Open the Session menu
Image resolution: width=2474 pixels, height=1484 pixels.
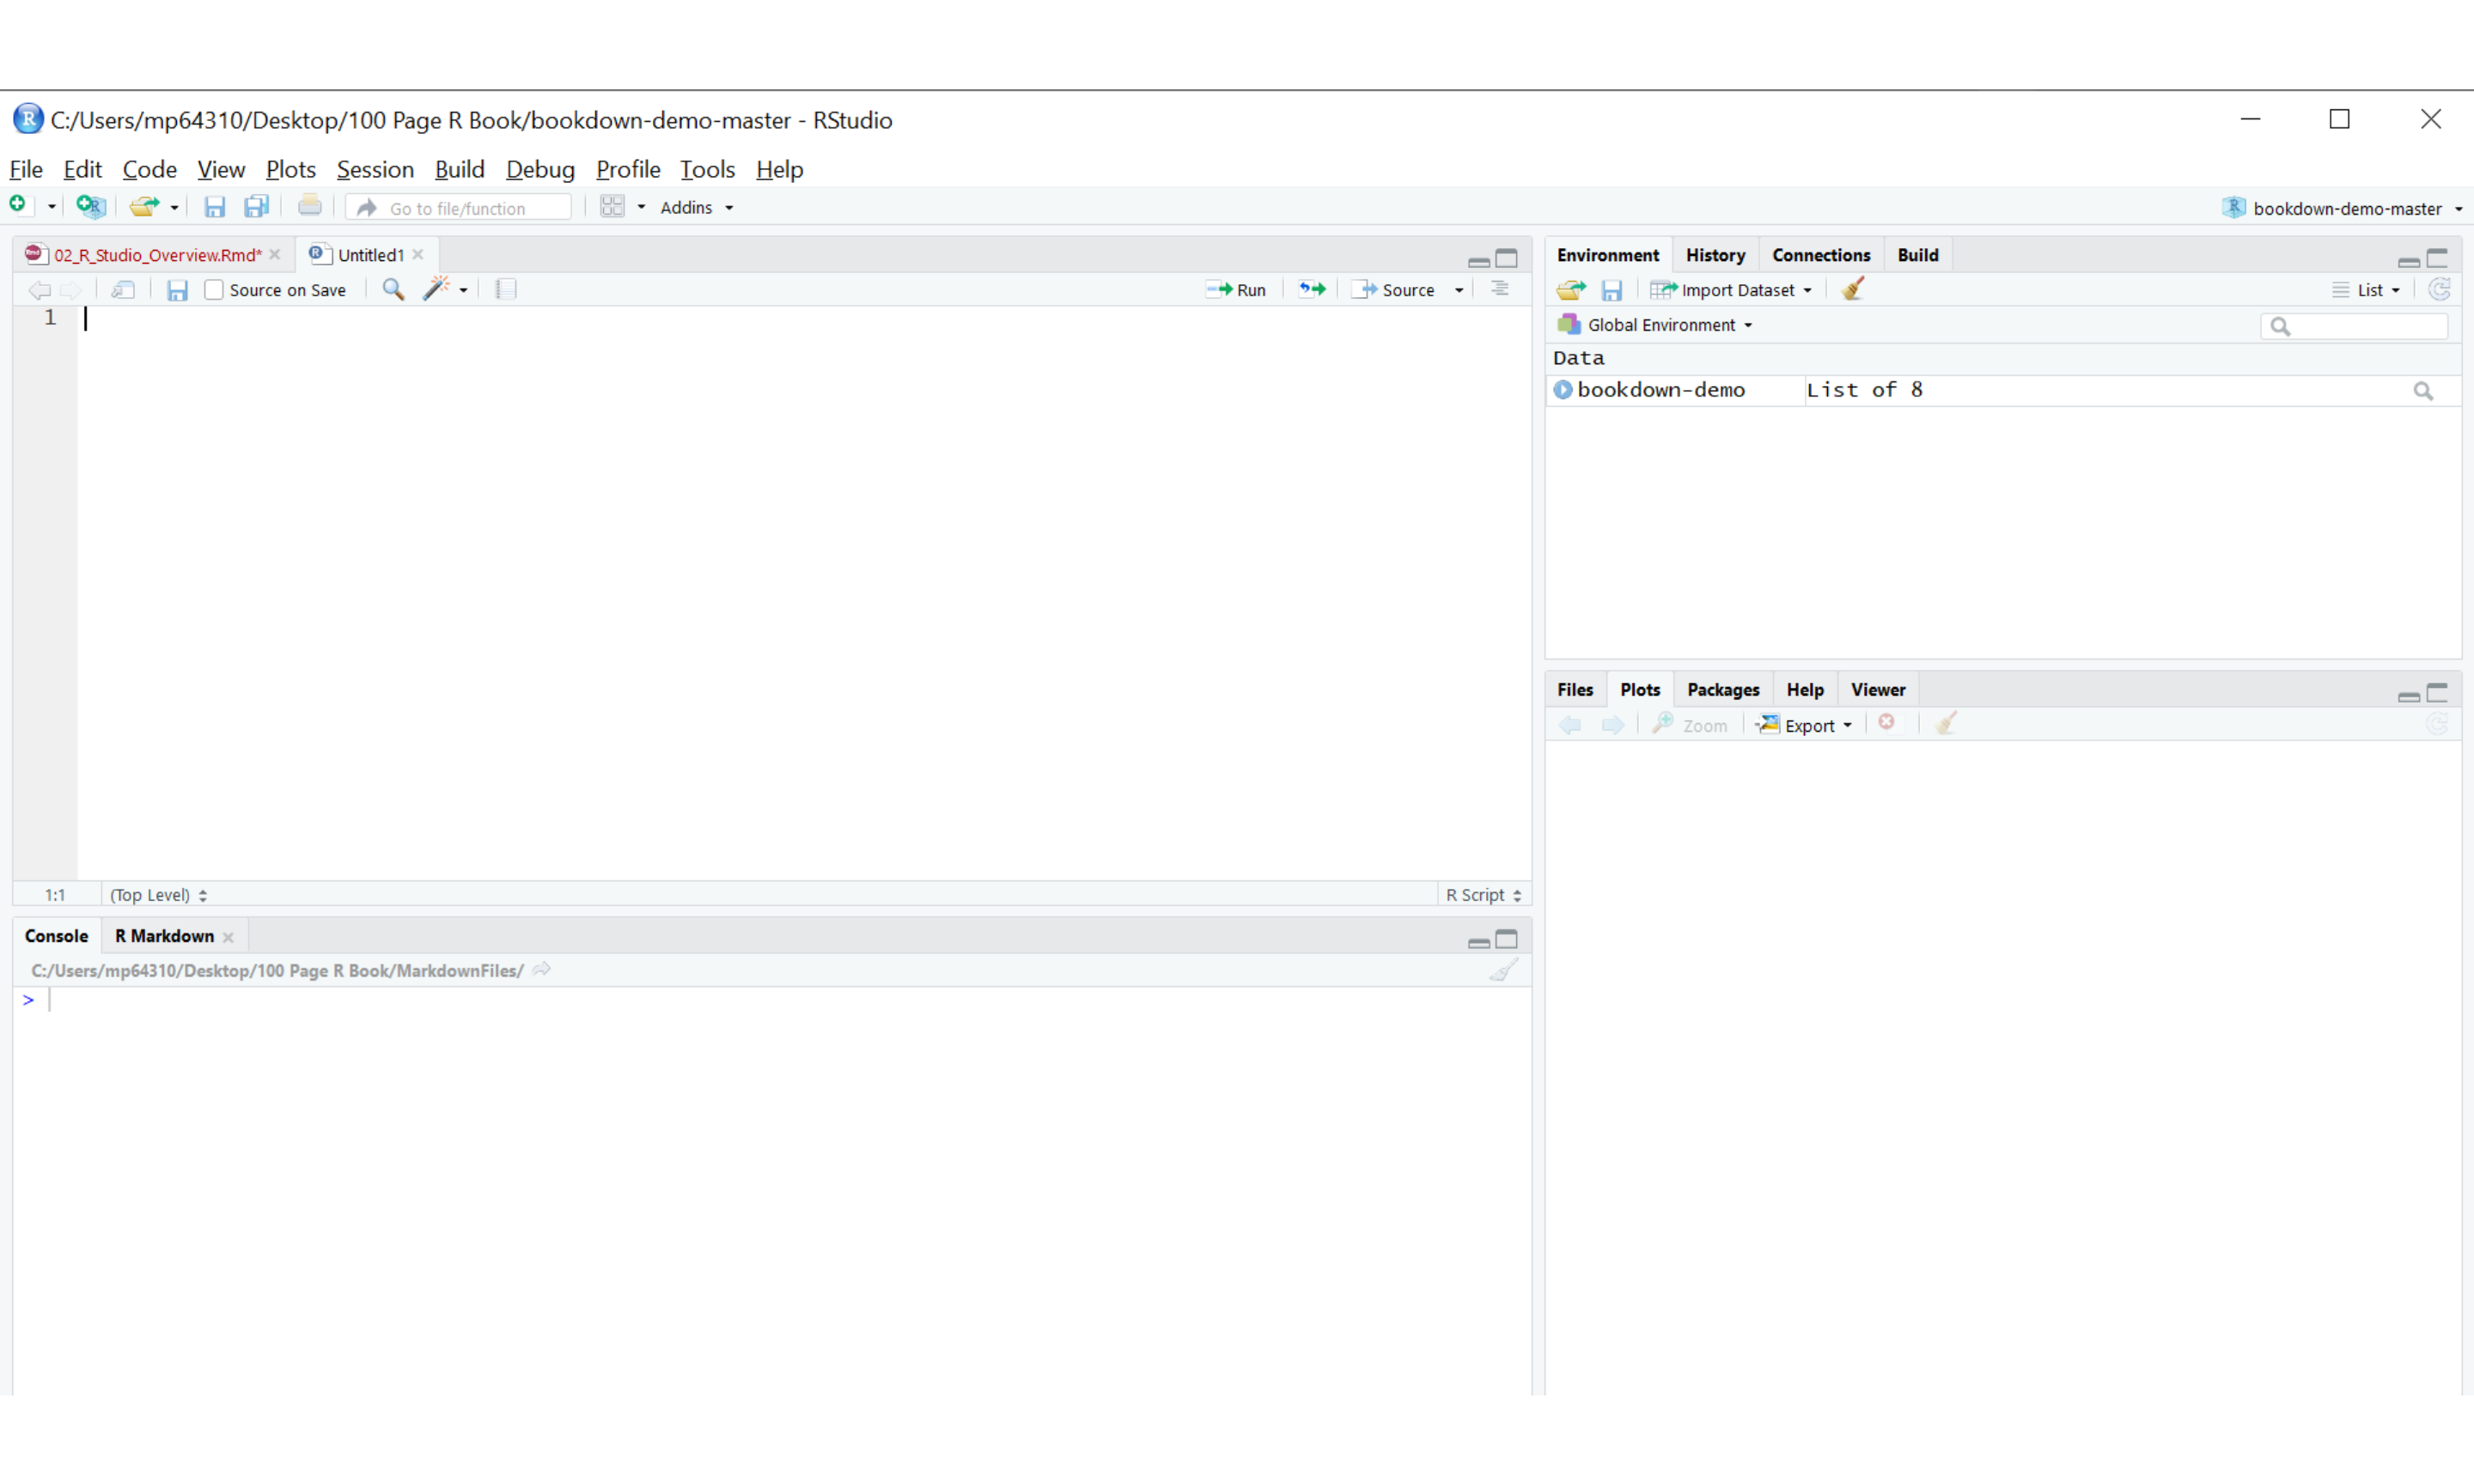[374, 169]
